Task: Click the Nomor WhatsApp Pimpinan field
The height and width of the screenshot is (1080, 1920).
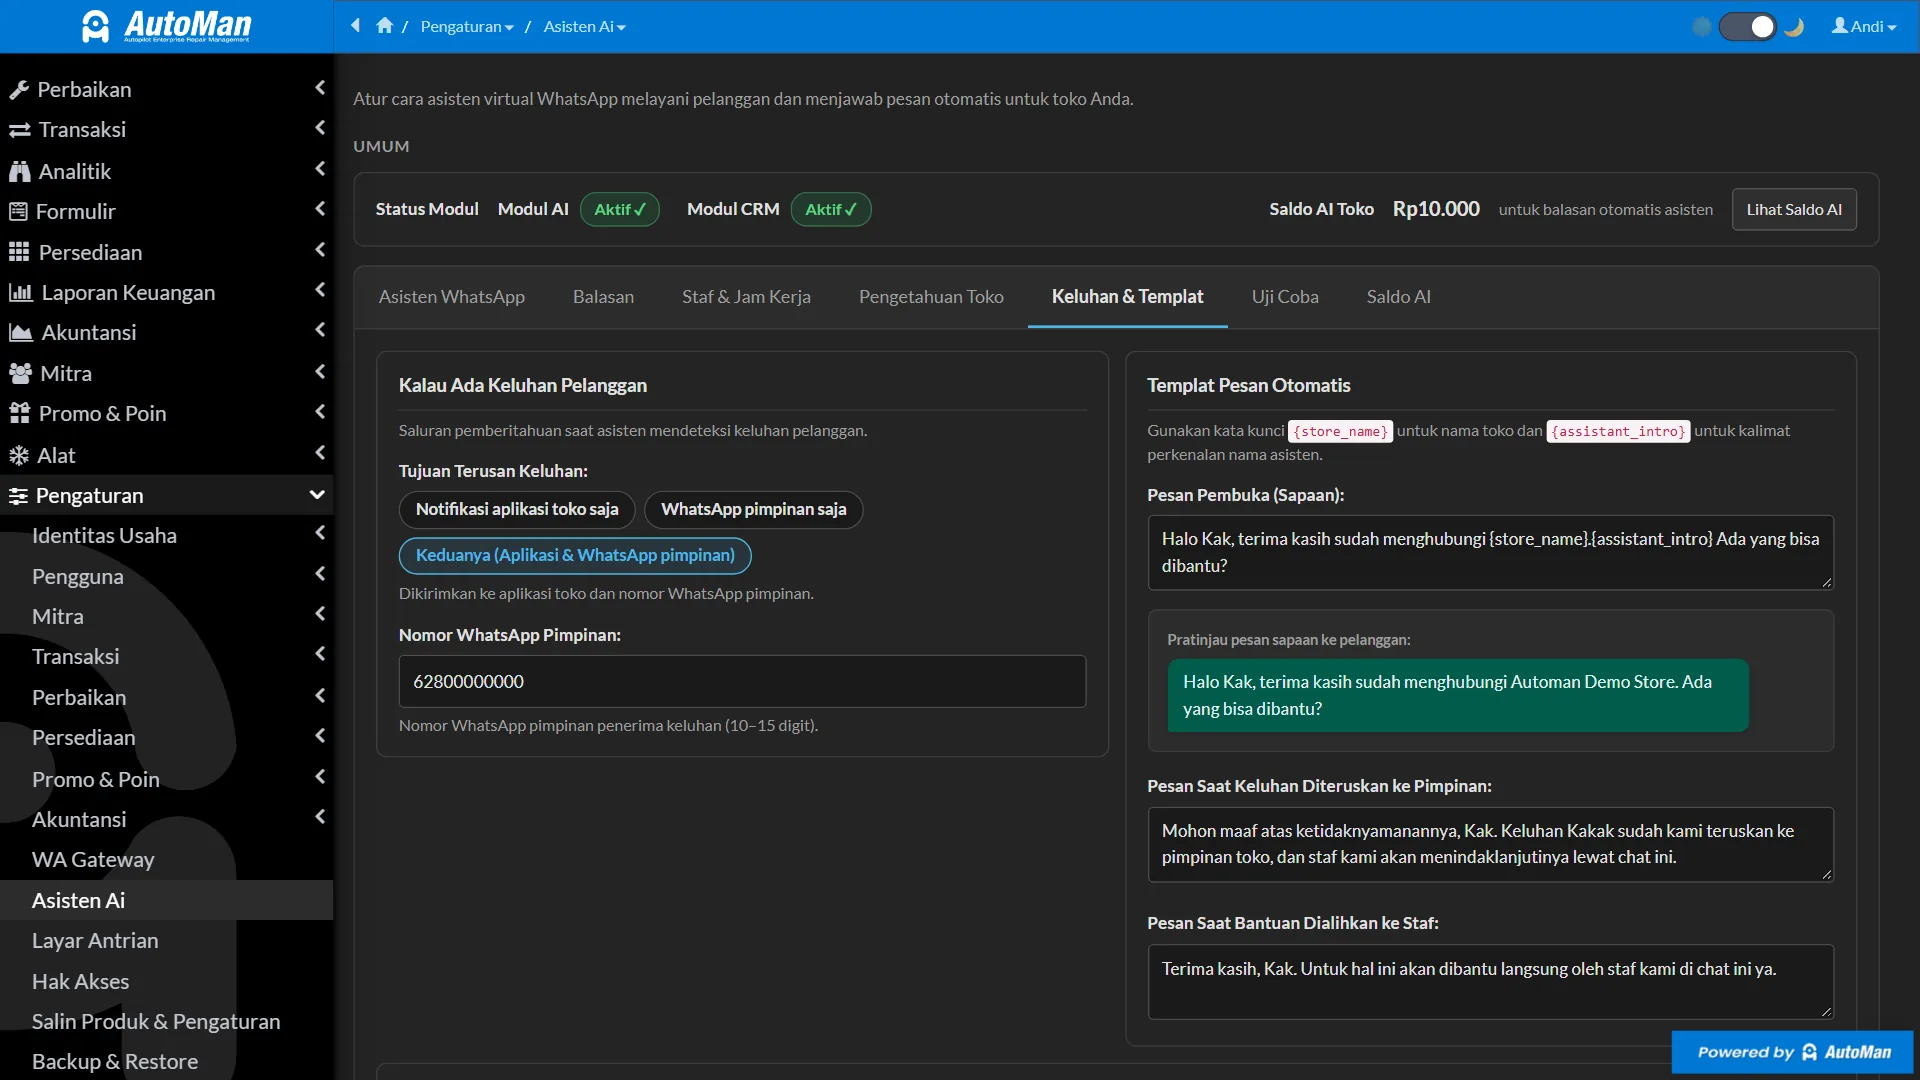Action: [x=742, y=681]
